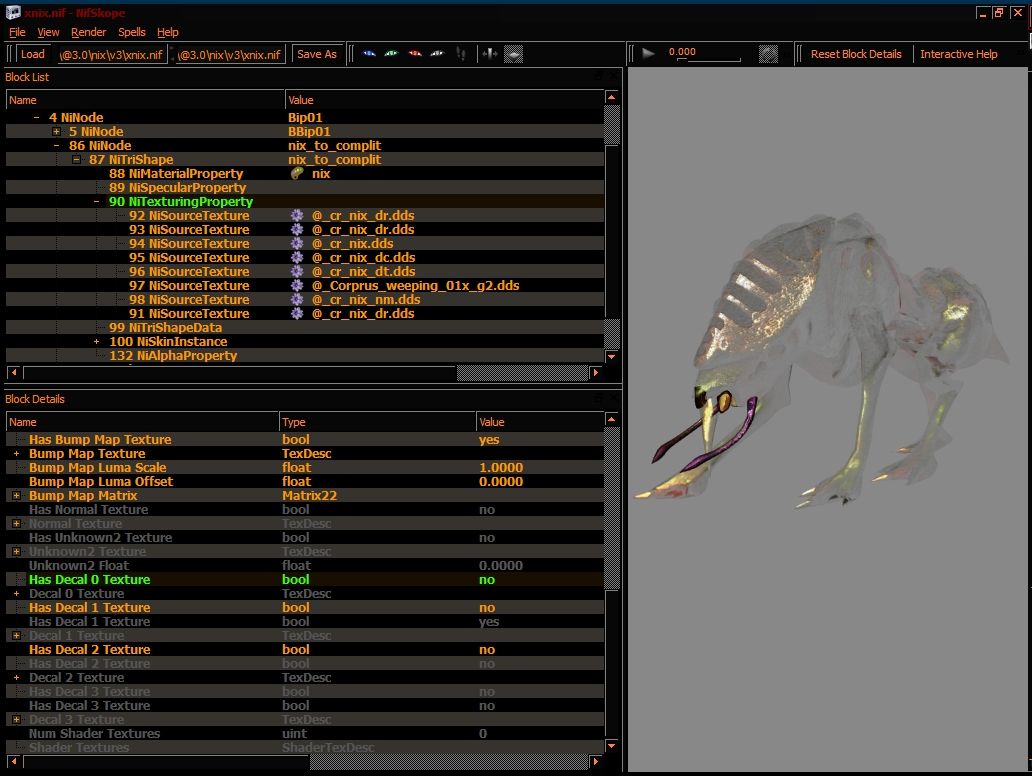Click the animation loop icon beside time slider
Screen dimensions: 1032x776
768,54
